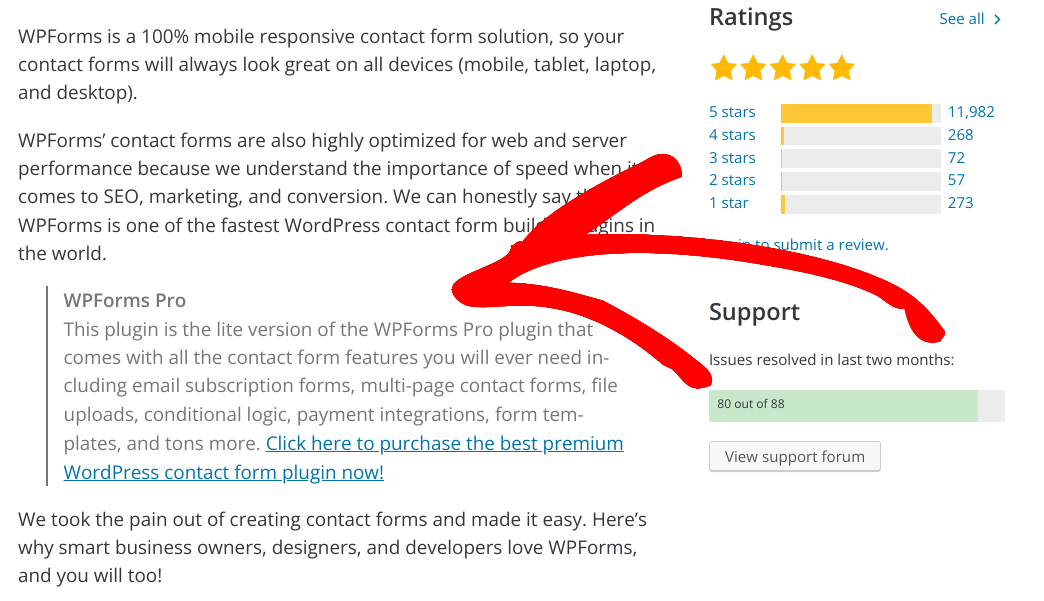Click the purchase premium WPForms link

(444, 443)
